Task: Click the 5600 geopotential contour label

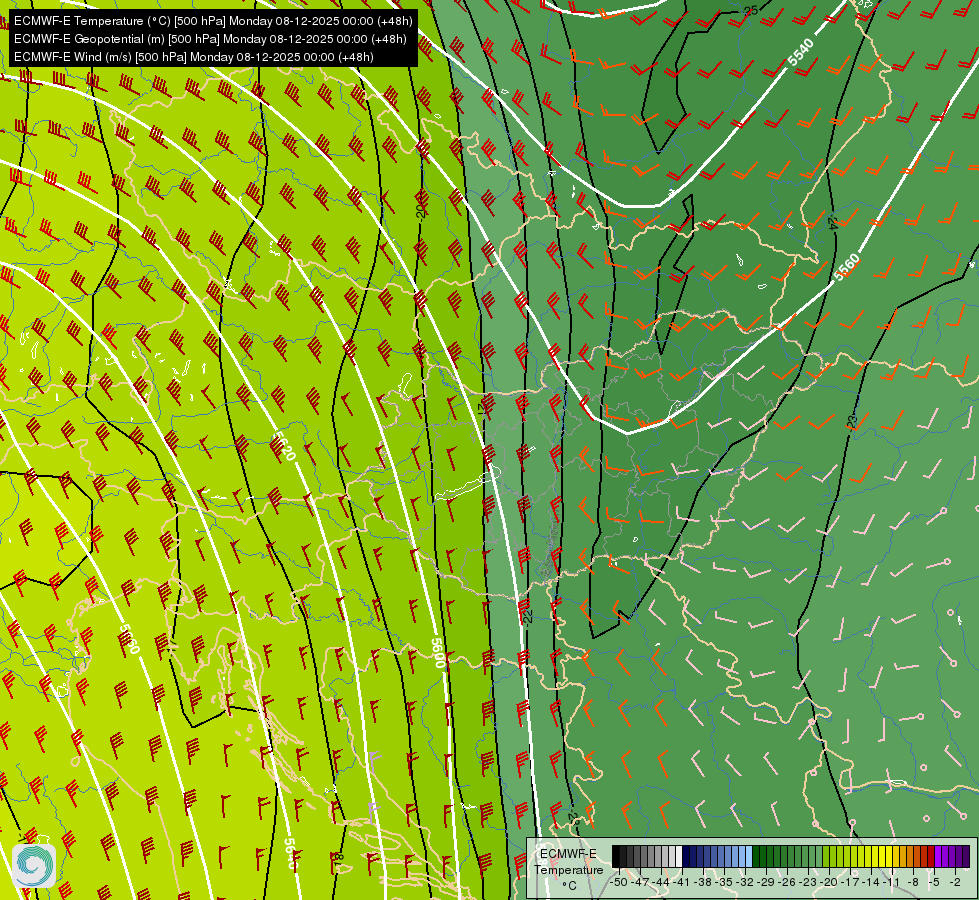Action: point(438,653)
